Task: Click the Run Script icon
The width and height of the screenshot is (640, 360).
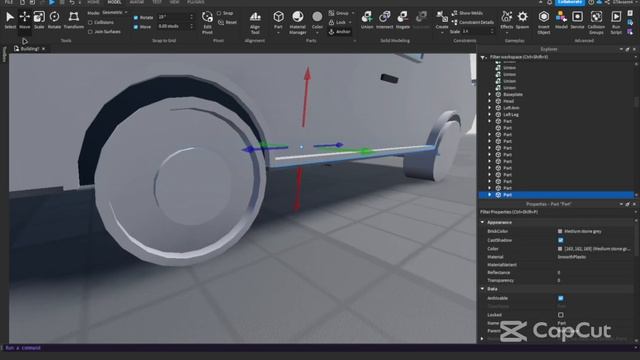Action: [616, 22]
